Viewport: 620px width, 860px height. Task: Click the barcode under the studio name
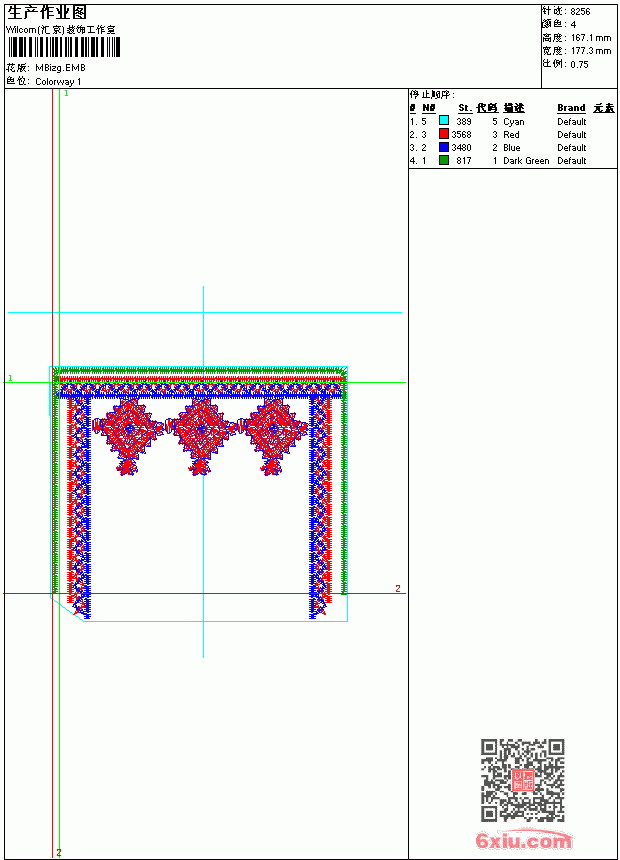[x=63, y=47]
